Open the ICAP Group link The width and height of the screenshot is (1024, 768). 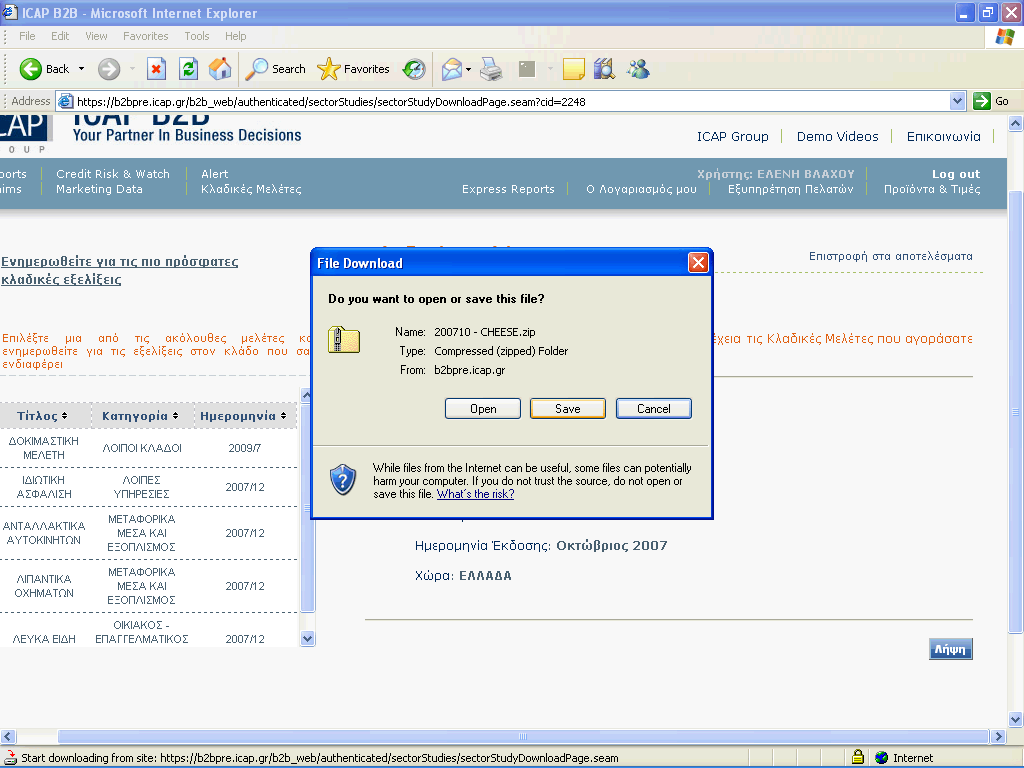point(732,136)
